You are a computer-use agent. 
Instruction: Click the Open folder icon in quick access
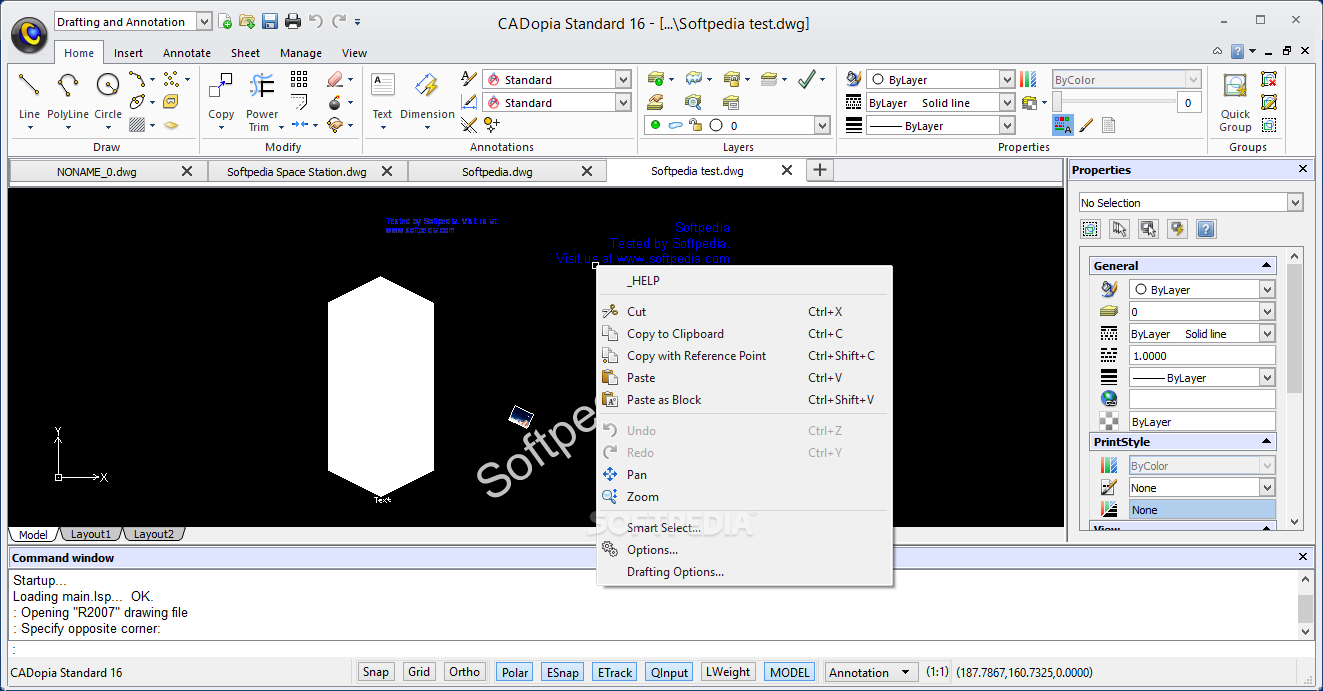247,21
